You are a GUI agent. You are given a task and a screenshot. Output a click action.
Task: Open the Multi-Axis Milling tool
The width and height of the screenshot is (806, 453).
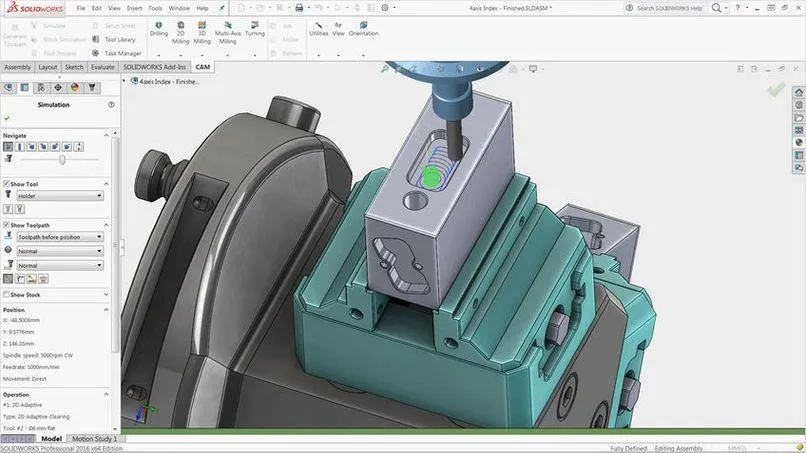[x=228, y=27]
